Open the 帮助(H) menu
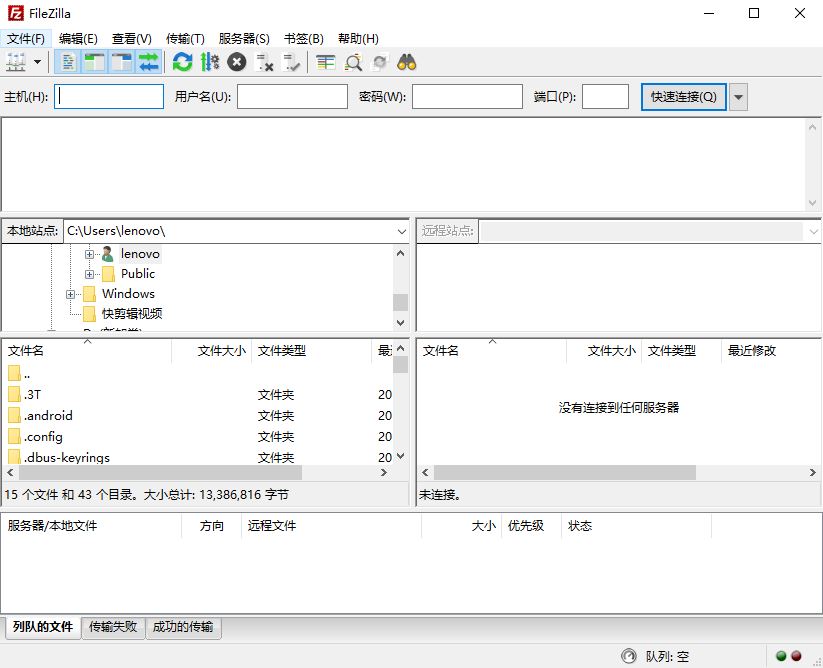This screenshot has height=668, width=823. 358,39
